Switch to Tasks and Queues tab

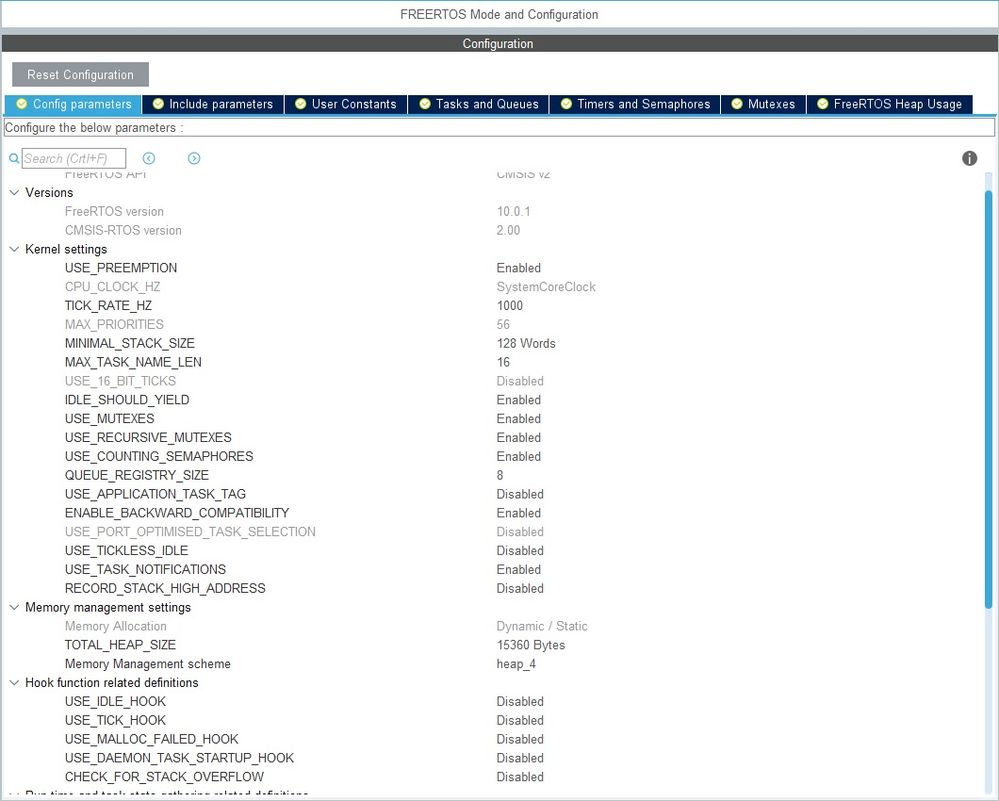pyautogui.click(x=478, y=104)
